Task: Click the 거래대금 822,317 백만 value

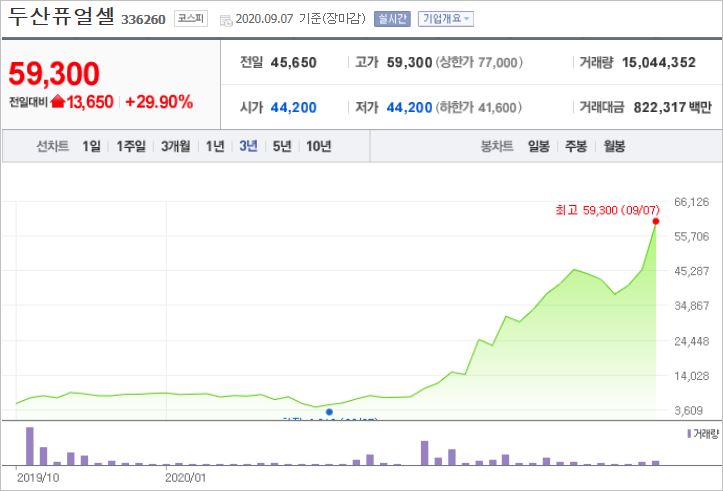Action: pos(672,107)
